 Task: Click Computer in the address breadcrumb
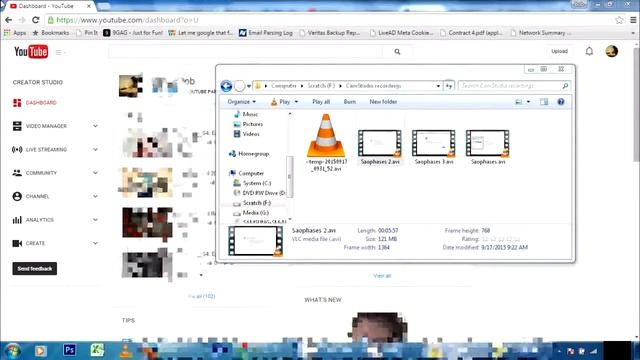point(284,86)
